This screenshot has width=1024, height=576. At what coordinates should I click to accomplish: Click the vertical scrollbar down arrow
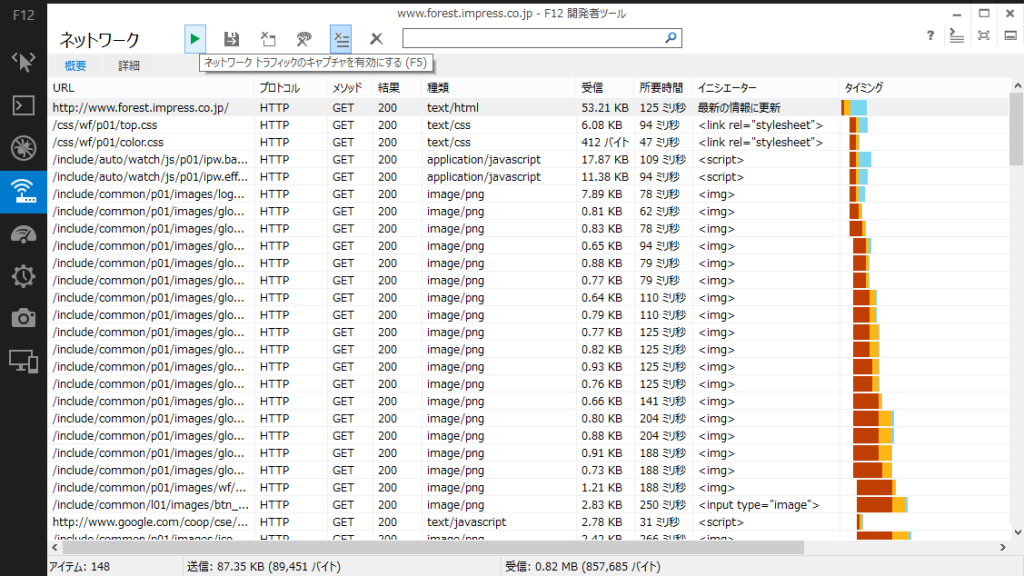pos(1017,532)
